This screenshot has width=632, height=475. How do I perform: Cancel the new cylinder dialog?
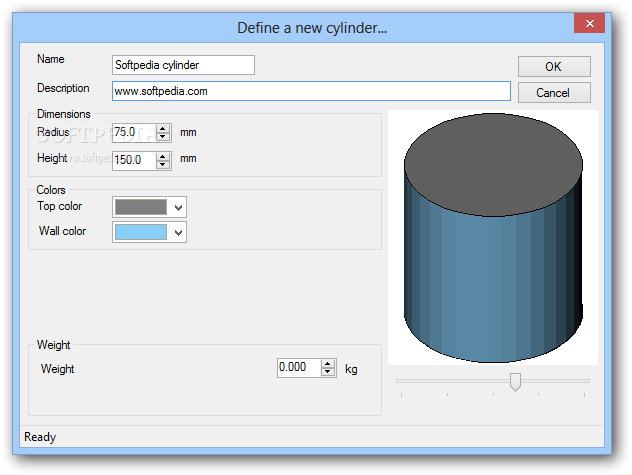[x=554, y=93]
